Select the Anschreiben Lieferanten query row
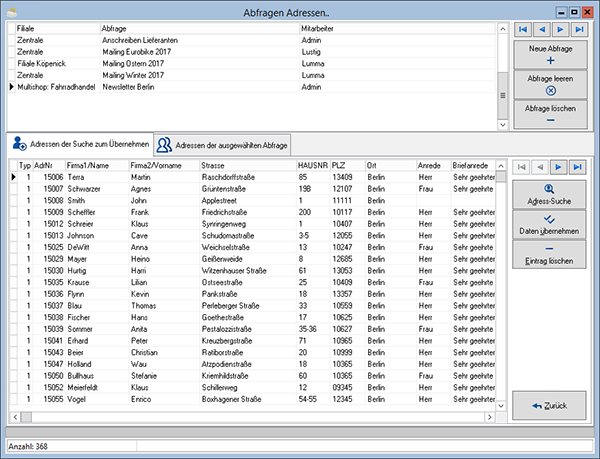This screenshot has width=600, height=459. 252,40
